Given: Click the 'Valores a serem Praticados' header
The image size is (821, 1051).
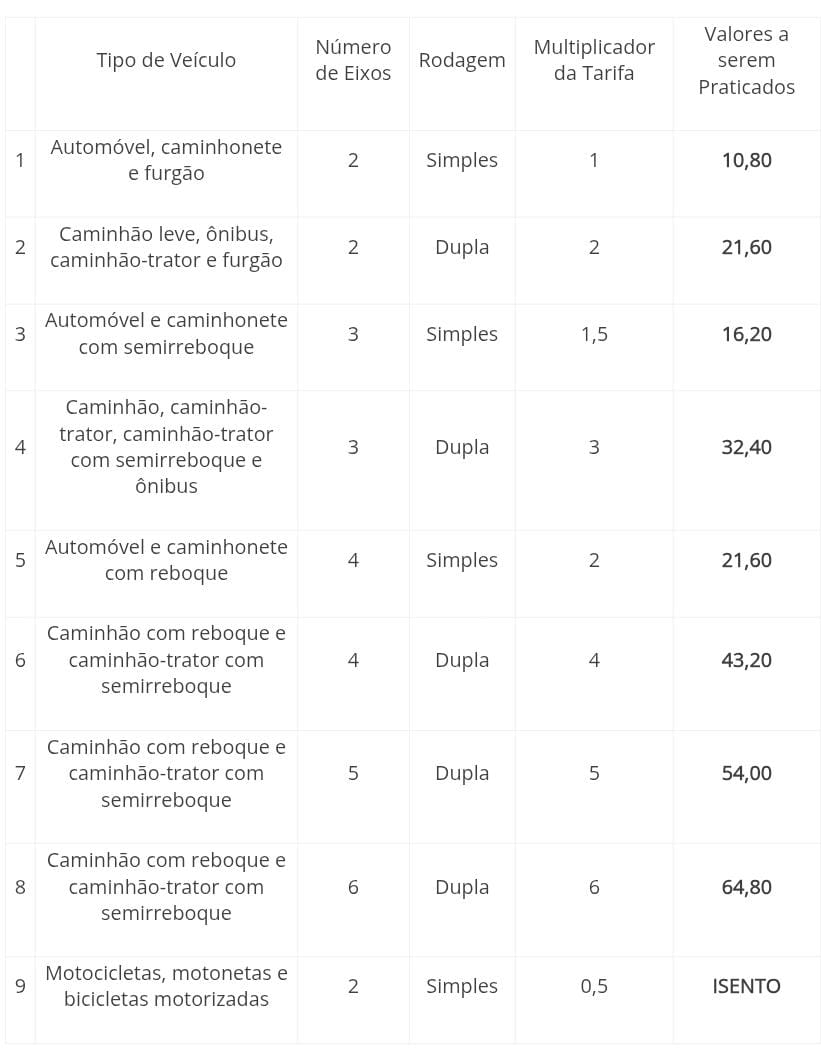Looking at the screenshot, I should (746, 60).
